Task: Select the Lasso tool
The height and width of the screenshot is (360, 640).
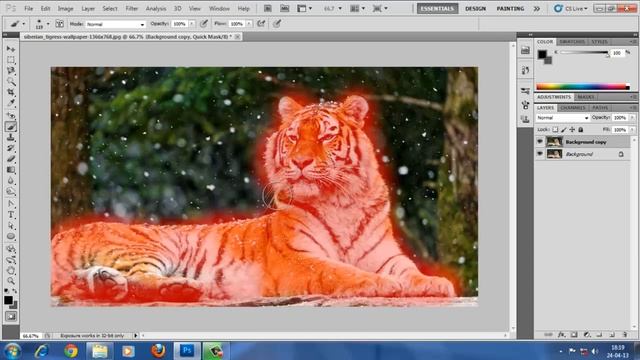Action: [11, 71]
